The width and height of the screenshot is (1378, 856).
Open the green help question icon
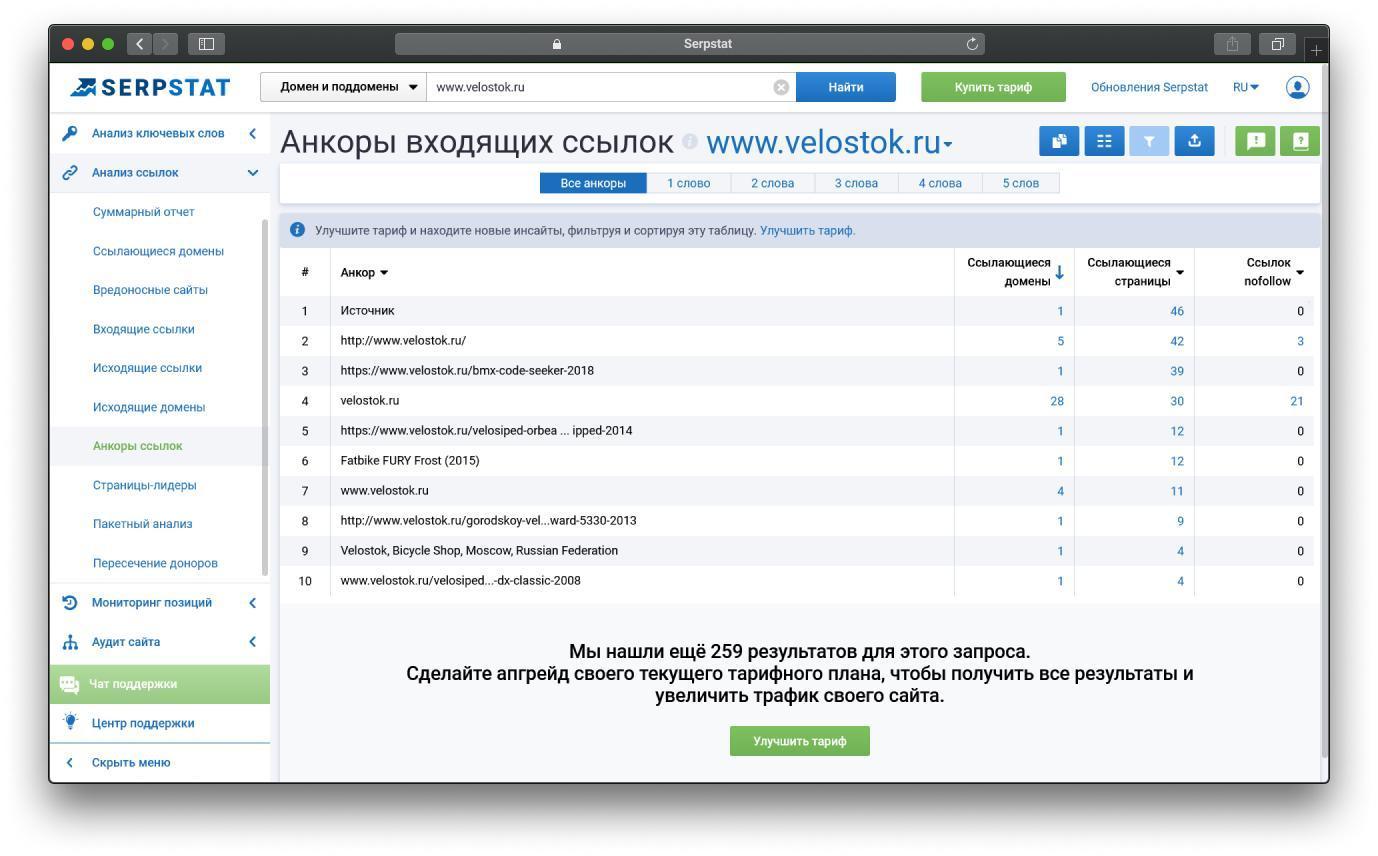(1300, 141)
